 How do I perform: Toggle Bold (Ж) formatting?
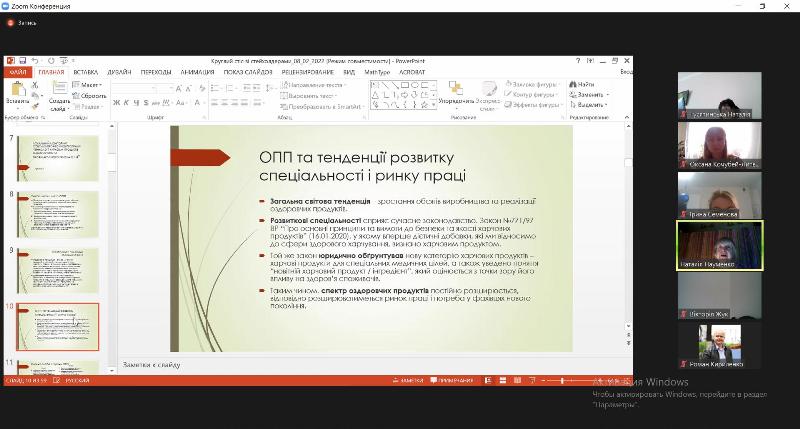pyautogui.click(x=116, y=103)
